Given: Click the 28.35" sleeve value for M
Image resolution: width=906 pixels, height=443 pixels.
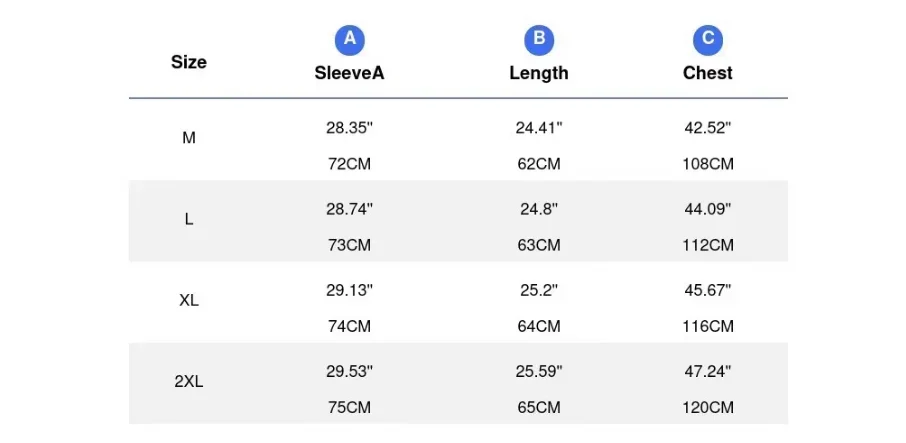Looking at the screenshot, I should click(349, 128).
